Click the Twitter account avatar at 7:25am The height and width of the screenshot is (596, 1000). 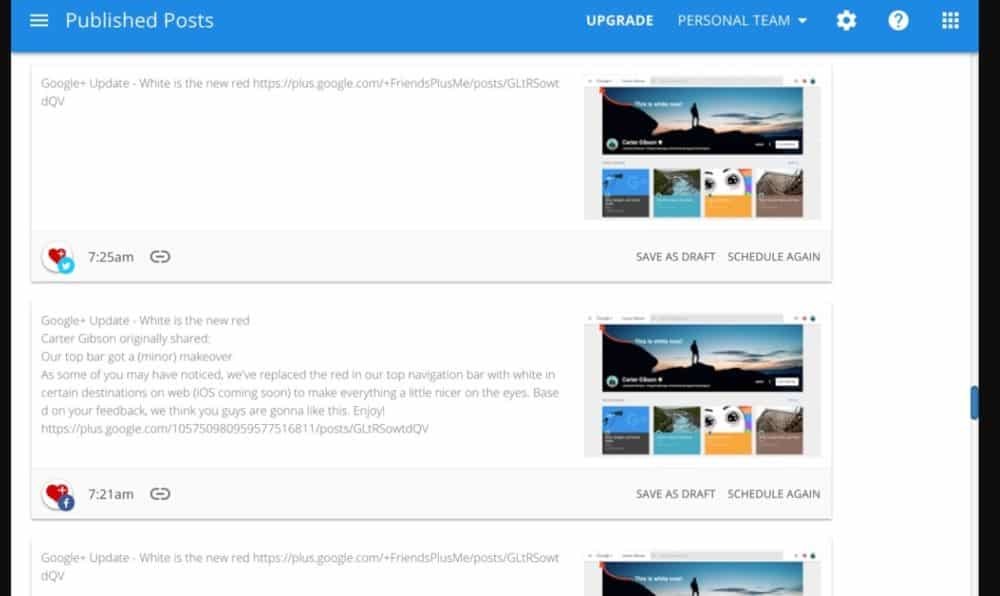(59, 258)
